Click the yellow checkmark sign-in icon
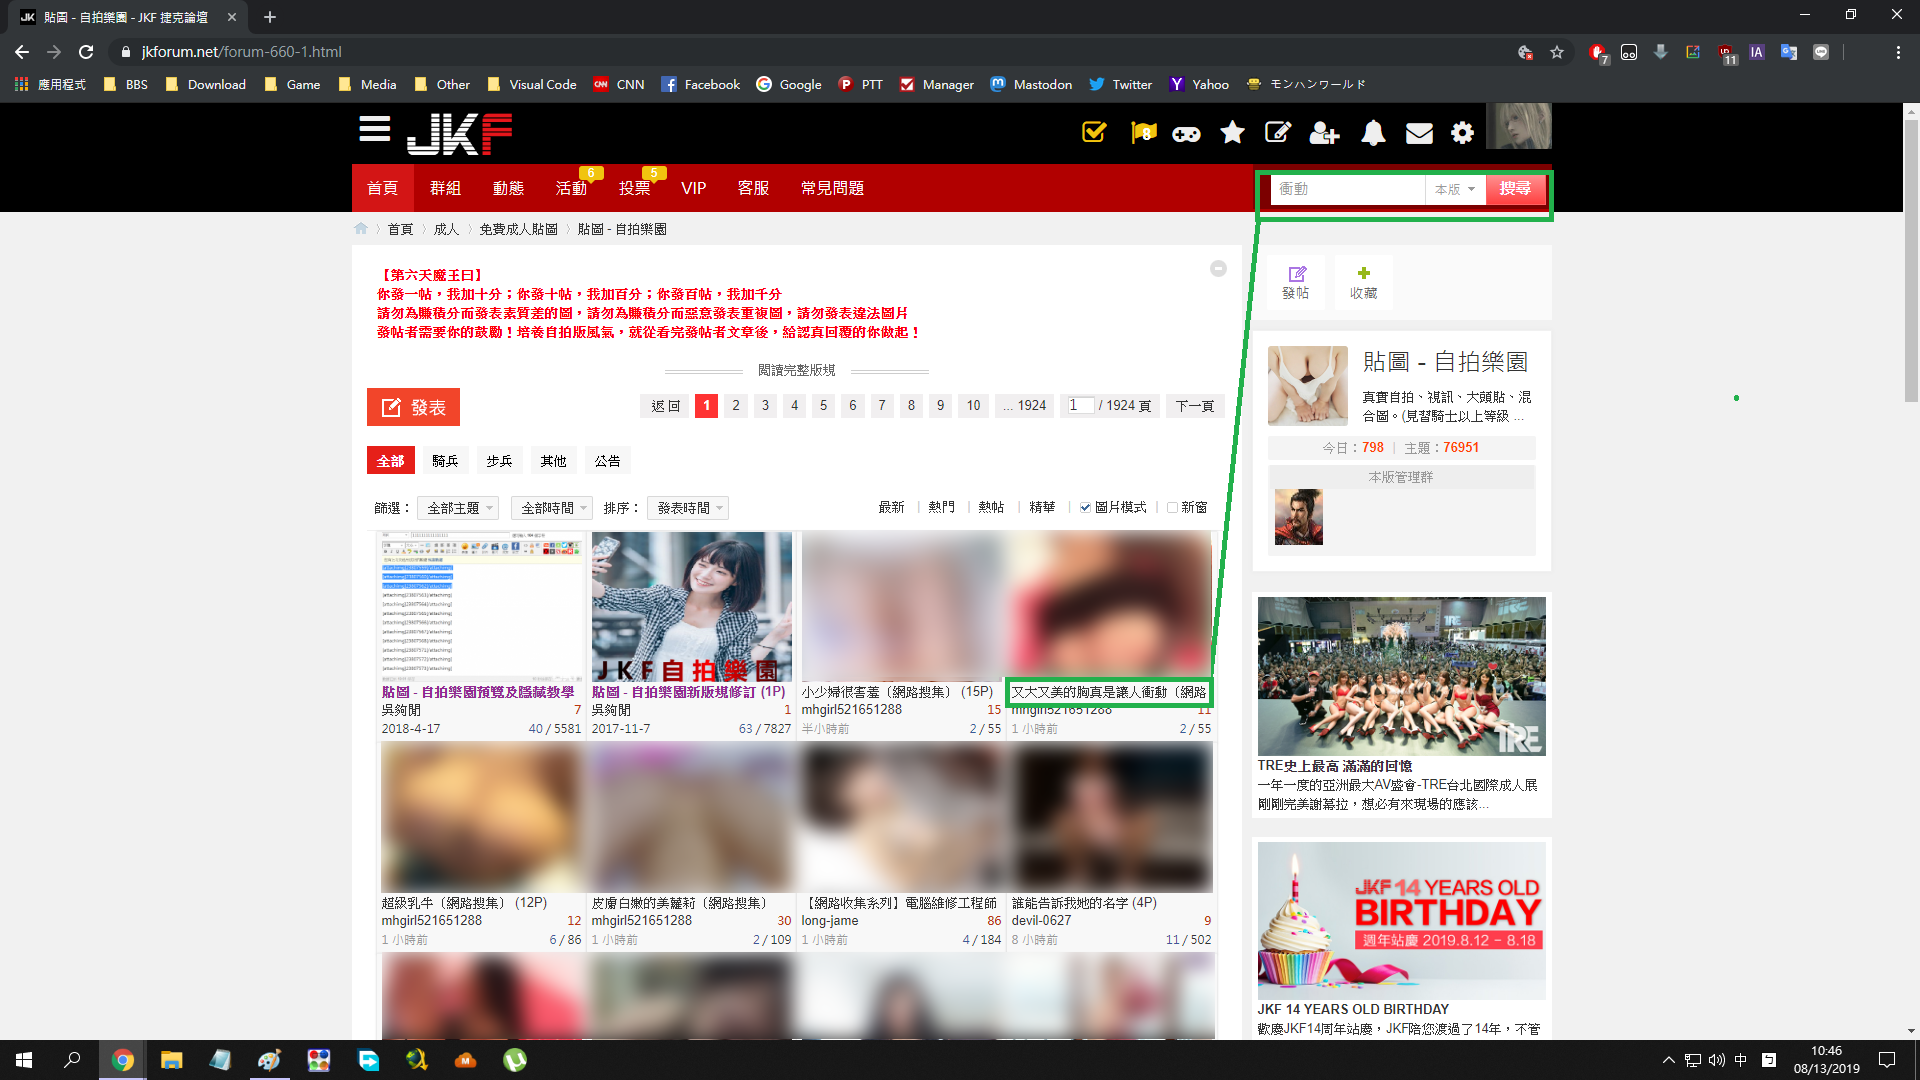Screen dimensions: 1920x1080 pos(1094,132)
